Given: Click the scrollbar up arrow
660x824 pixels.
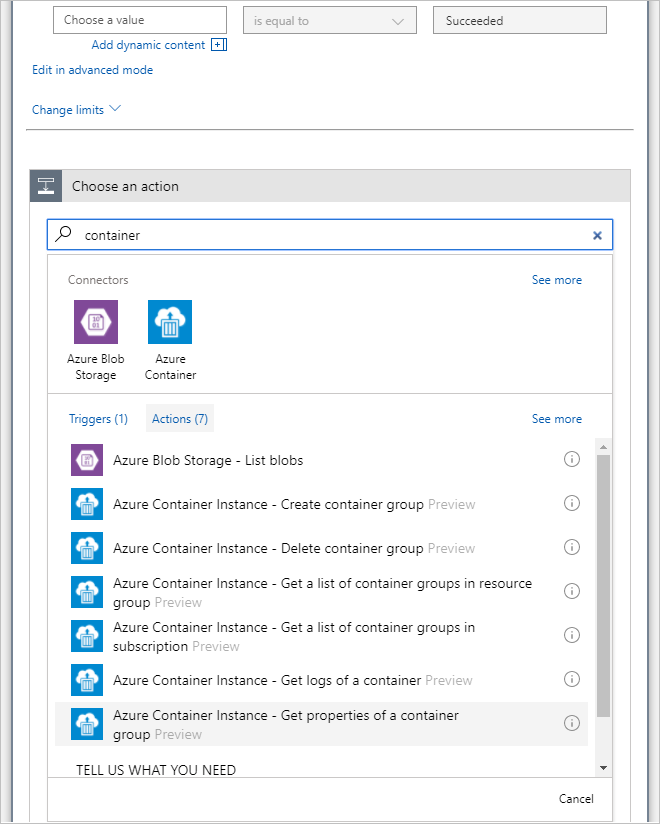Looking at the screenshot, I should [603, 447].
